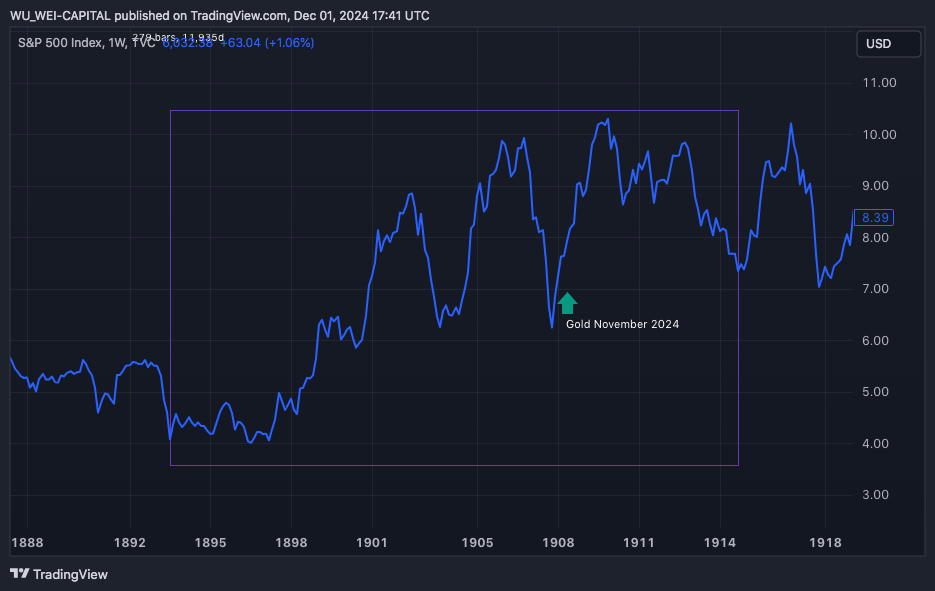
Task: Click the 1892 label on the time axis
Action: [129, 543]
